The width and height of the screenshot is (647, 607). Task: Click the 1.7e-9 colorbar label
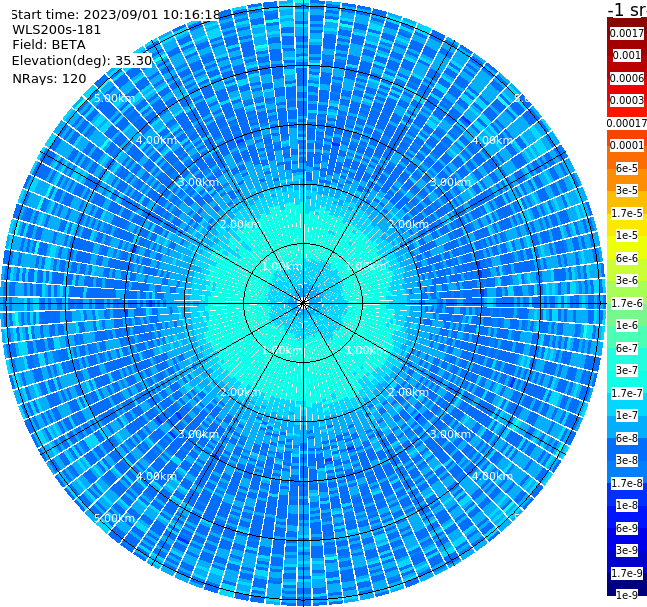pos(627,573)
